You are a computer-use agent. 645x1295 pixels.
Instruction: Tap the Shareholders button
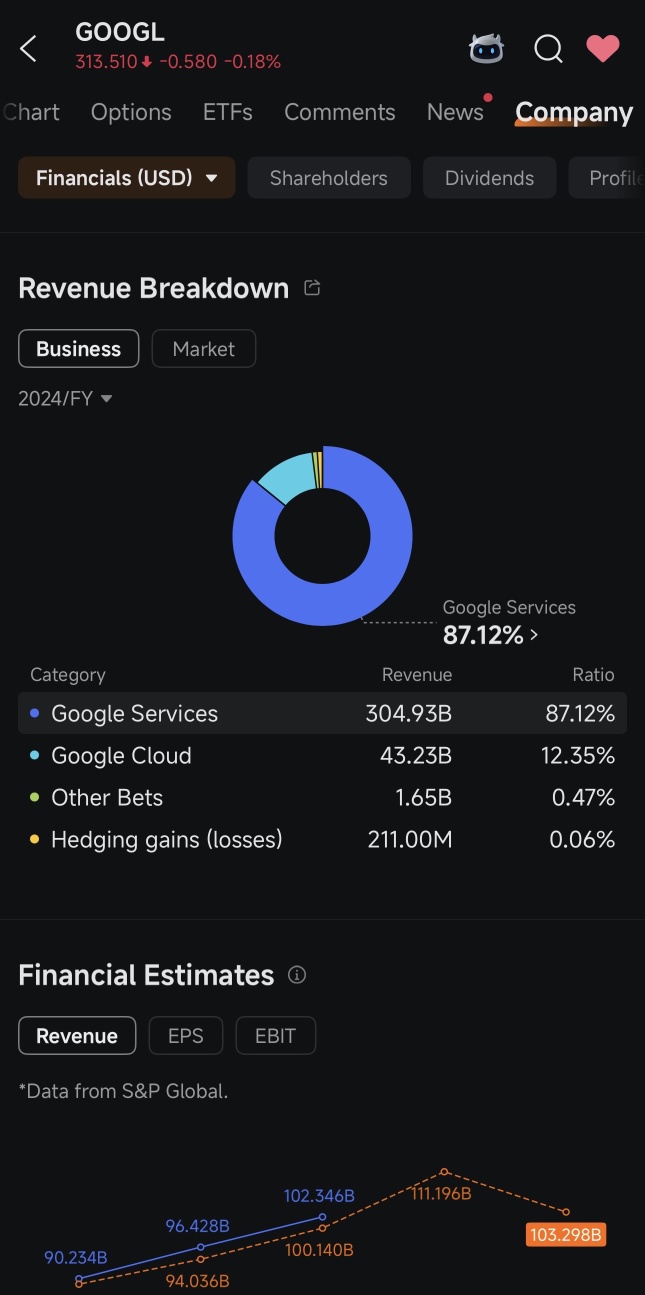pyautogui.click(x=329, y=178)
